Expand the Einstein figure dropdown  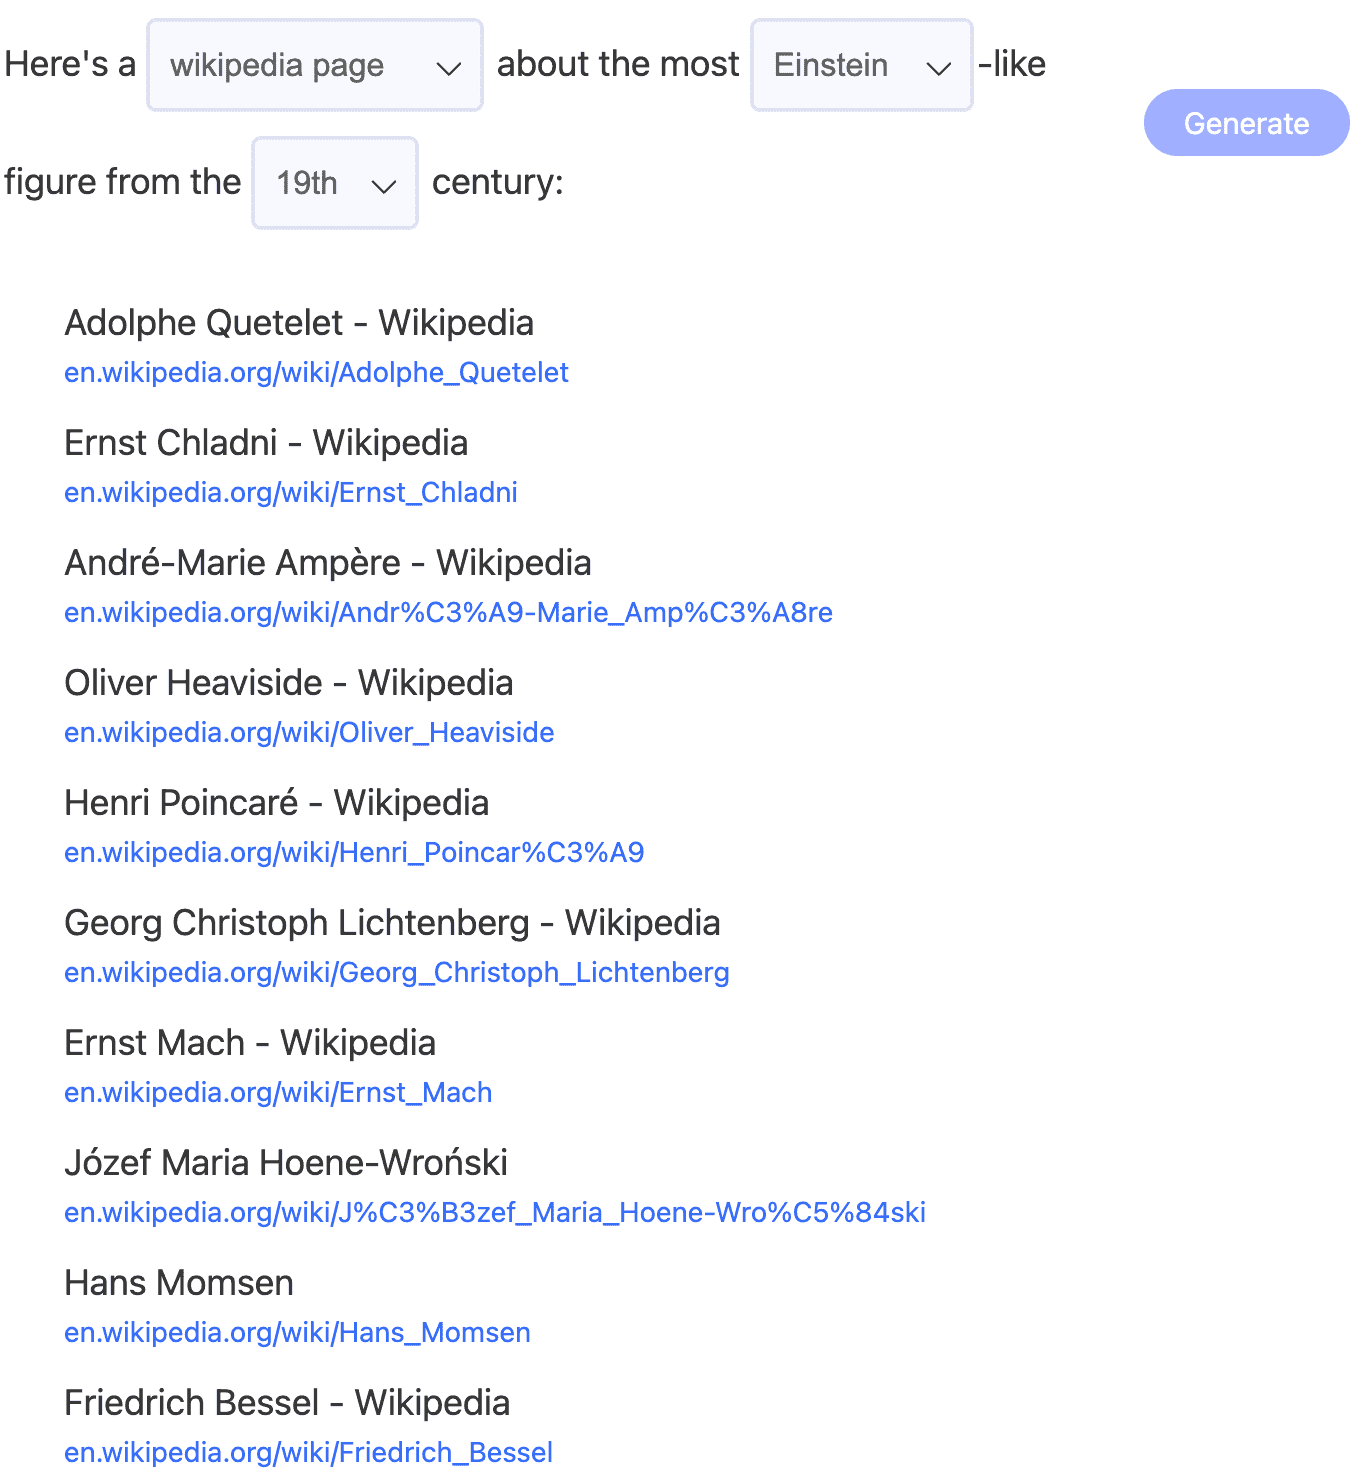point(860,66)
